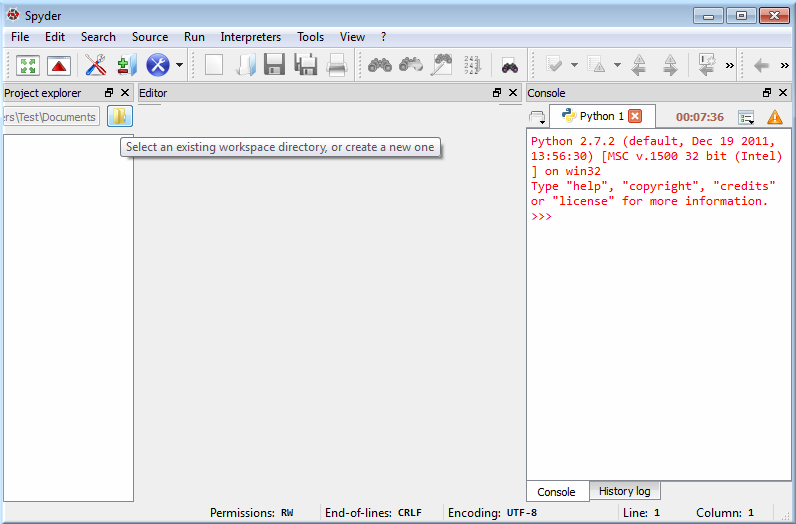The image size is (796, 524).
Task: Toggle fullscreen mode red triangle icon
Action: click(59, 66)
